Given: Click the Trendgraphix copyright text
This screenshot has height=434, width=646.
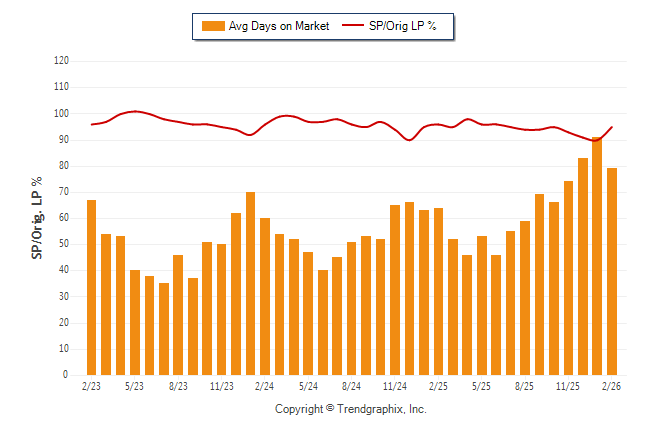Looking at the screenshot, I should (x=350, y=409).
